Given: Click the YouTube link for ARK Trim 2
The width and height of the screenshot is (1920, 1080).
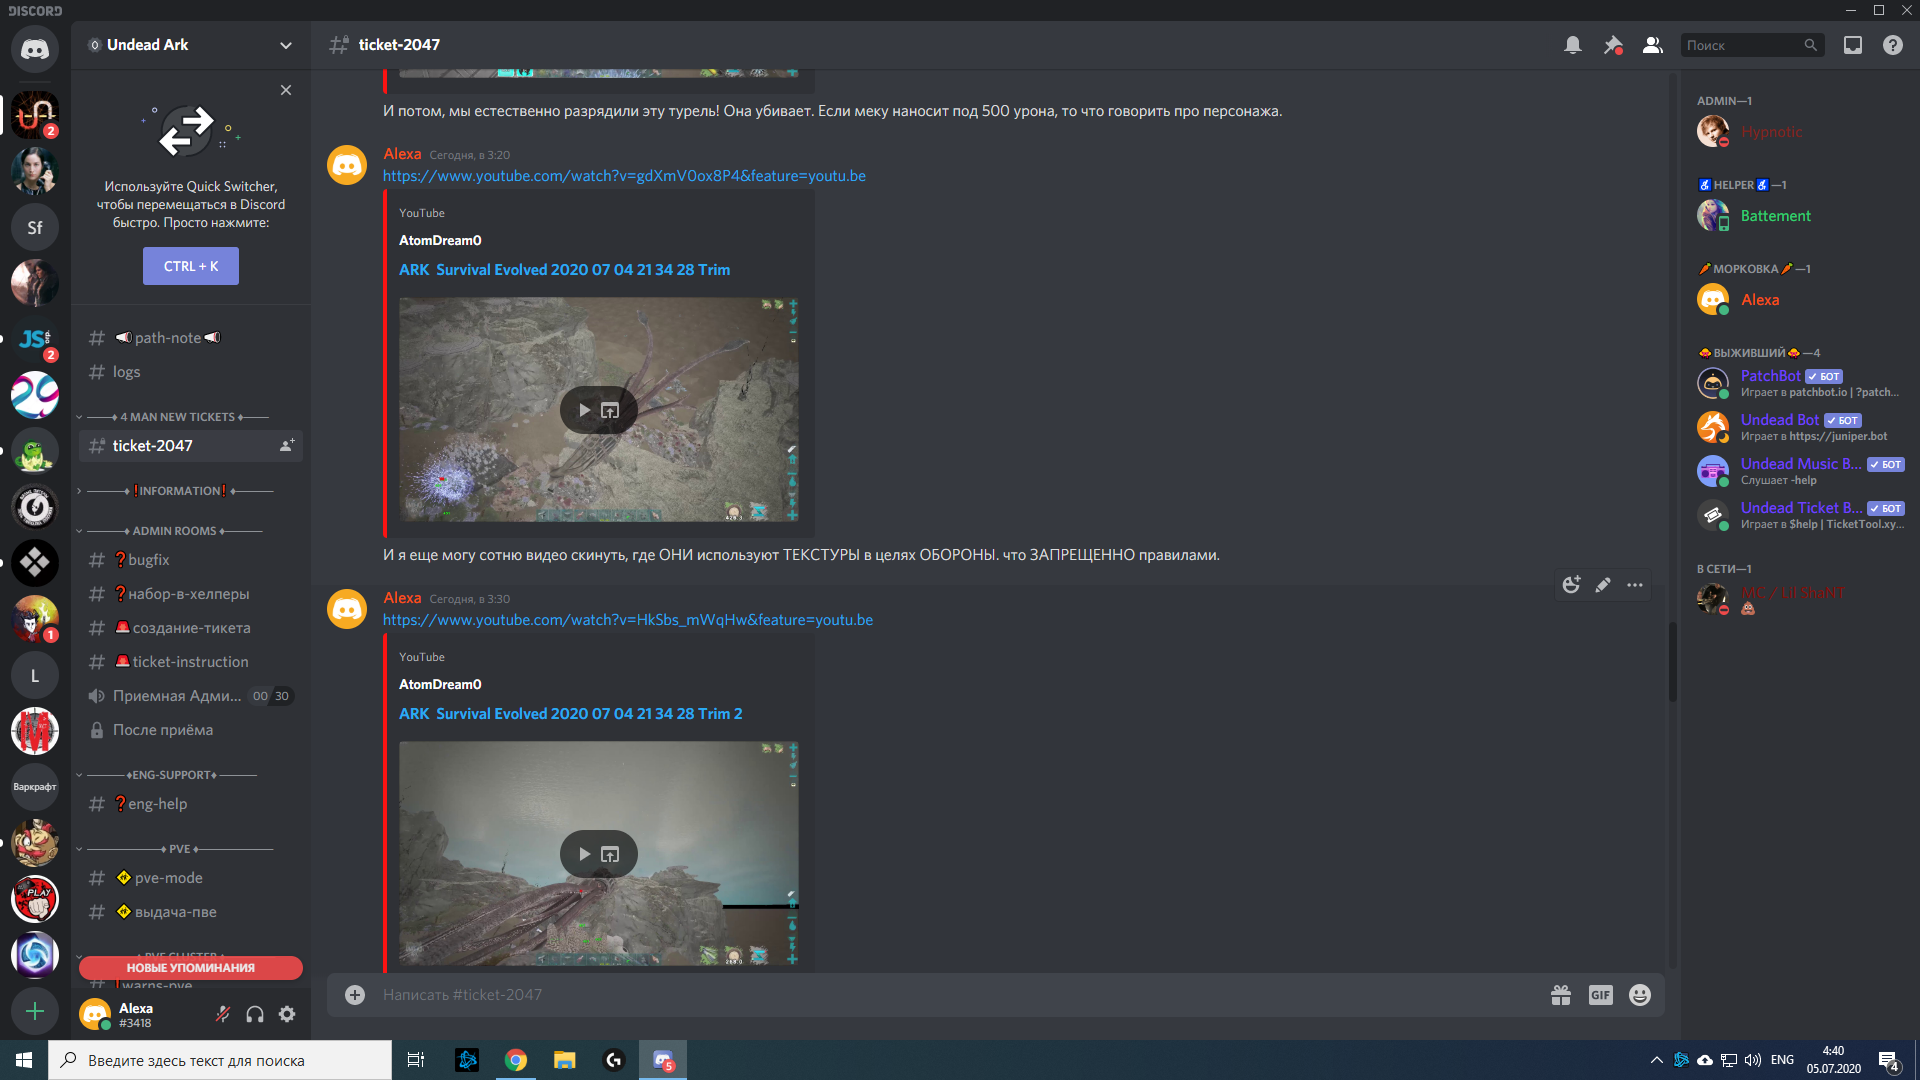Looking at the screenshot, I should (626, 620).
